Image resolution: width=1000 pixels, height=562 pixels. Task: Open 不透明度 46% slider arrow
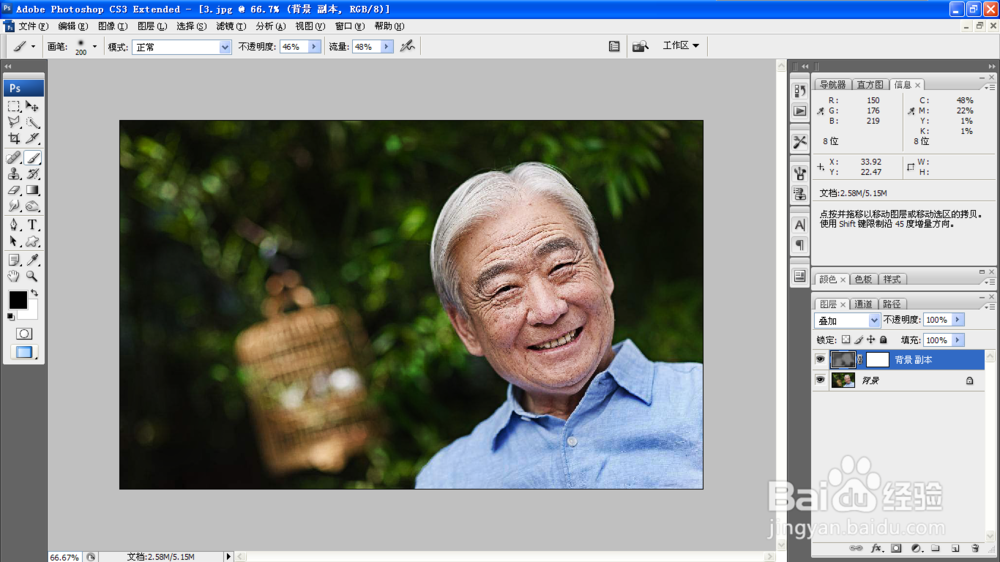pos(314,47)
